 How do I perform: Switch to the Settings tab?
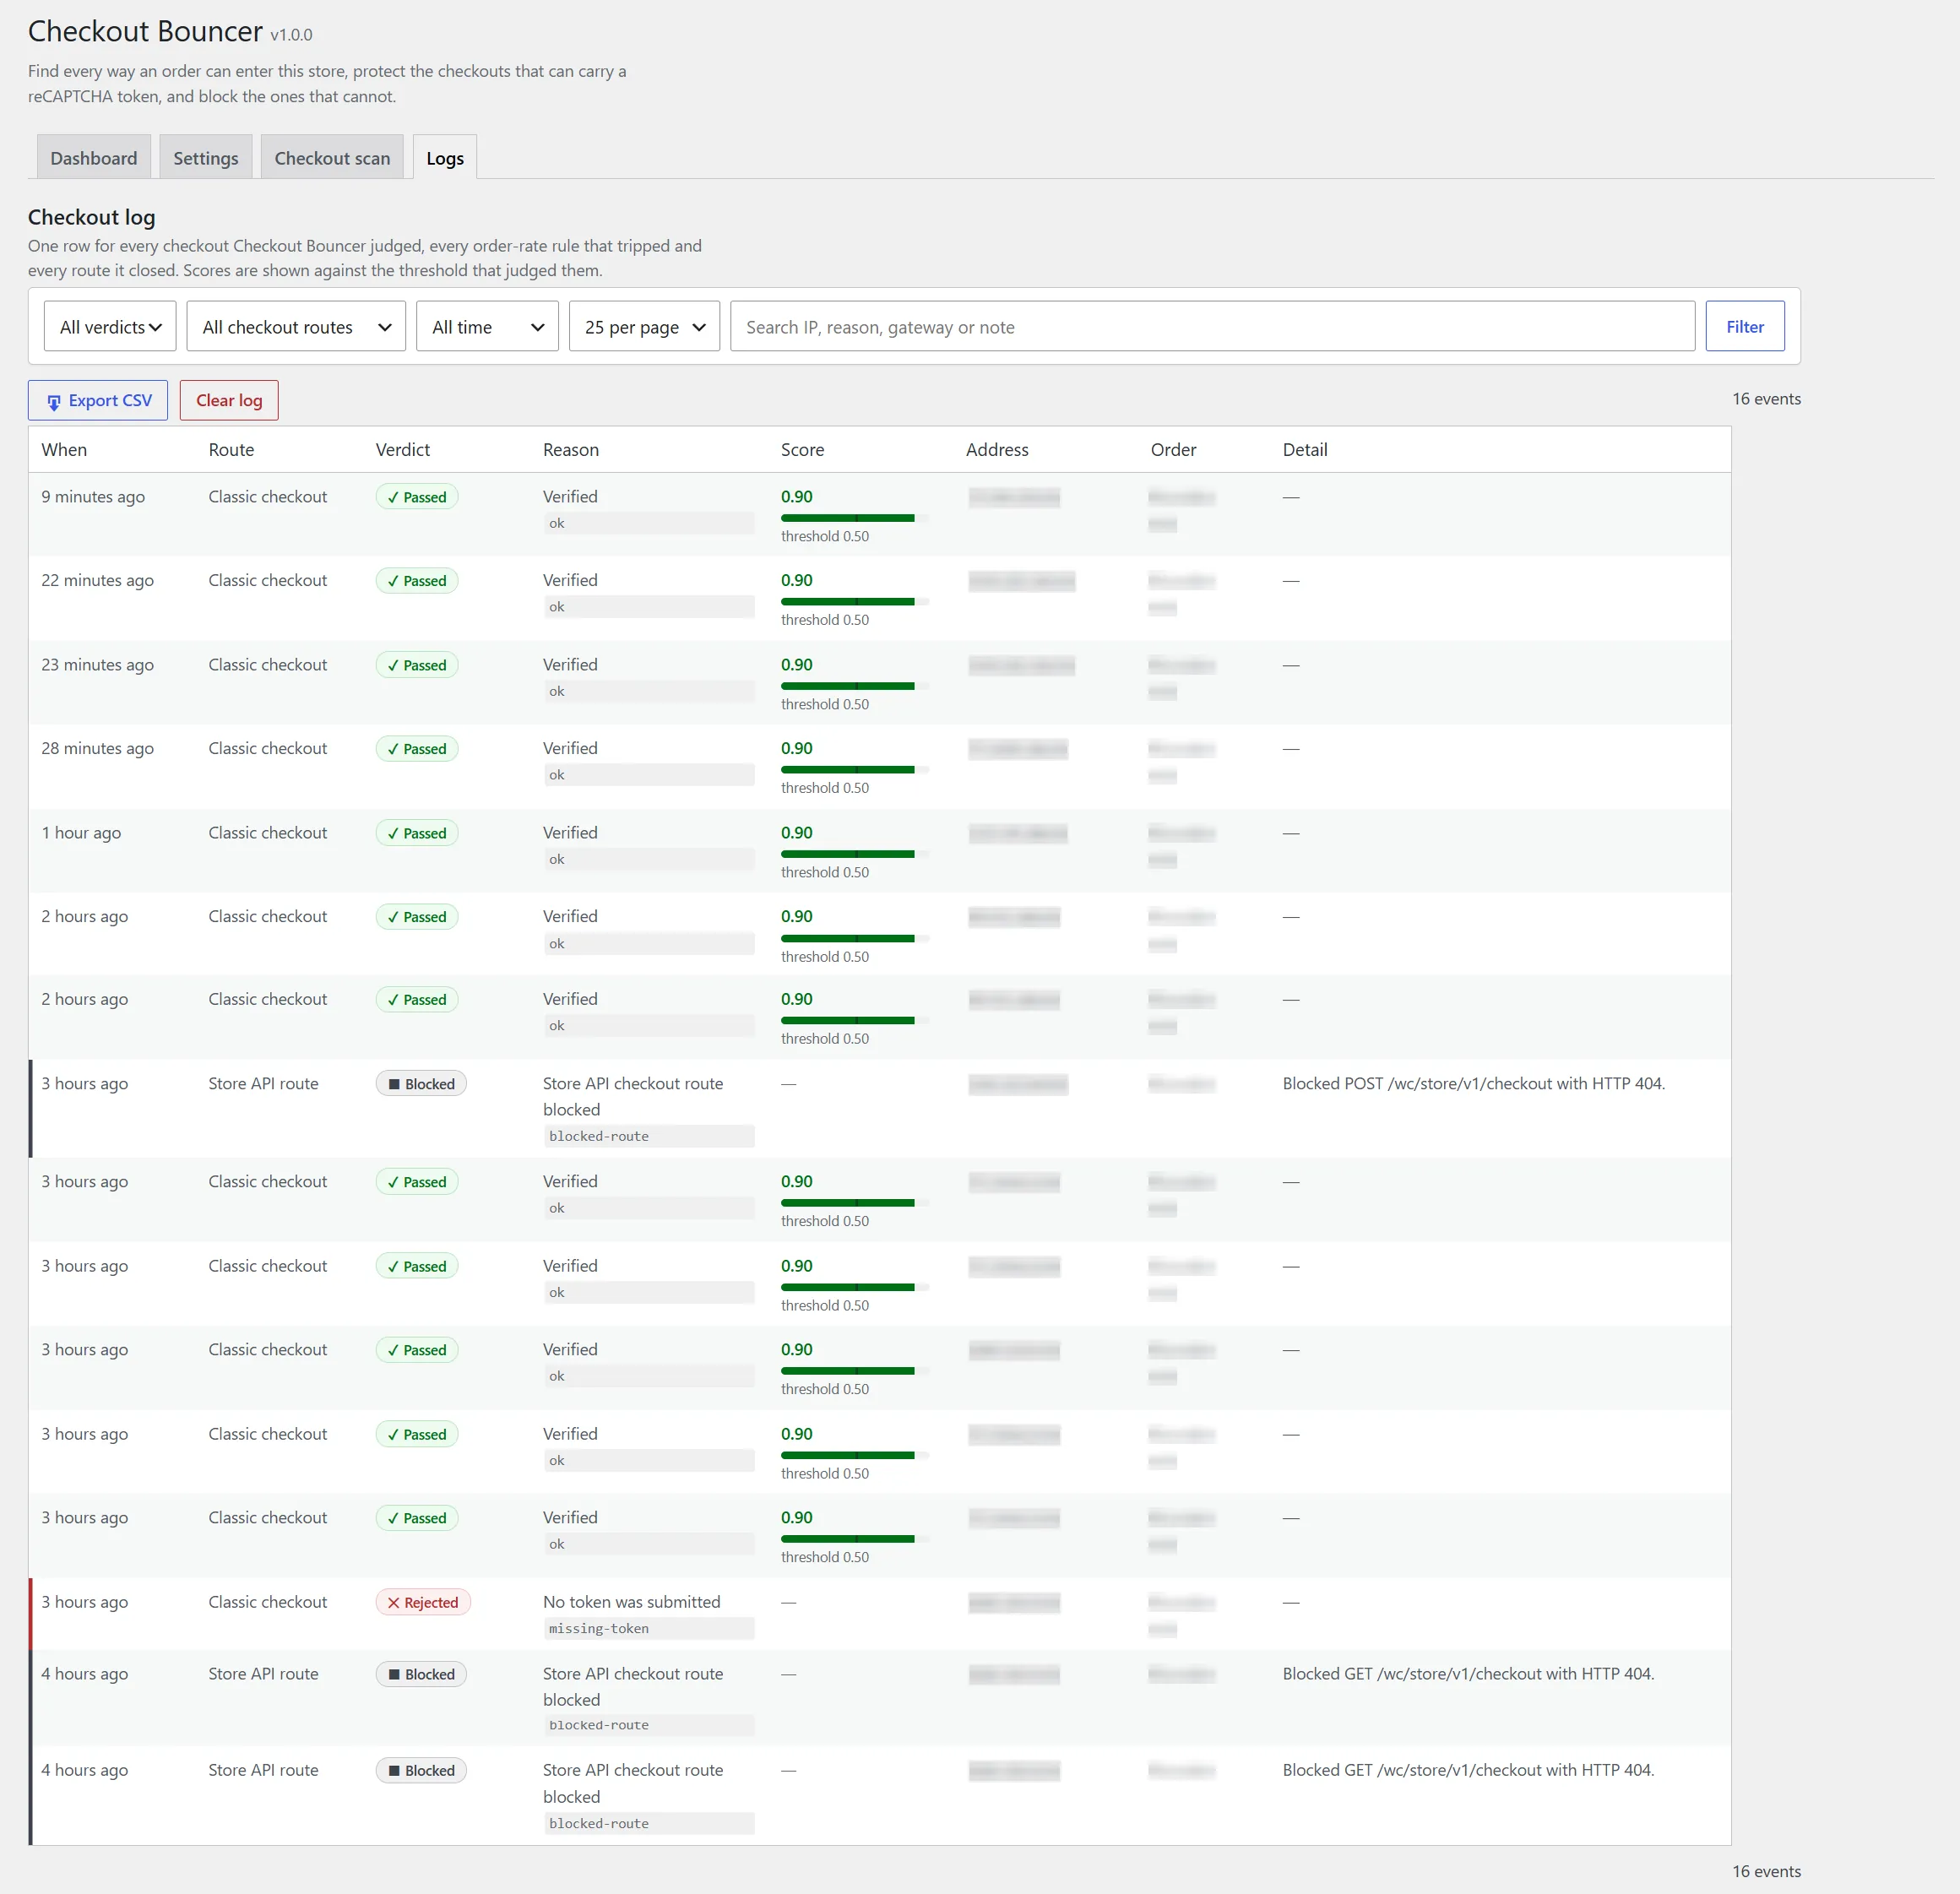click(206, 158)
